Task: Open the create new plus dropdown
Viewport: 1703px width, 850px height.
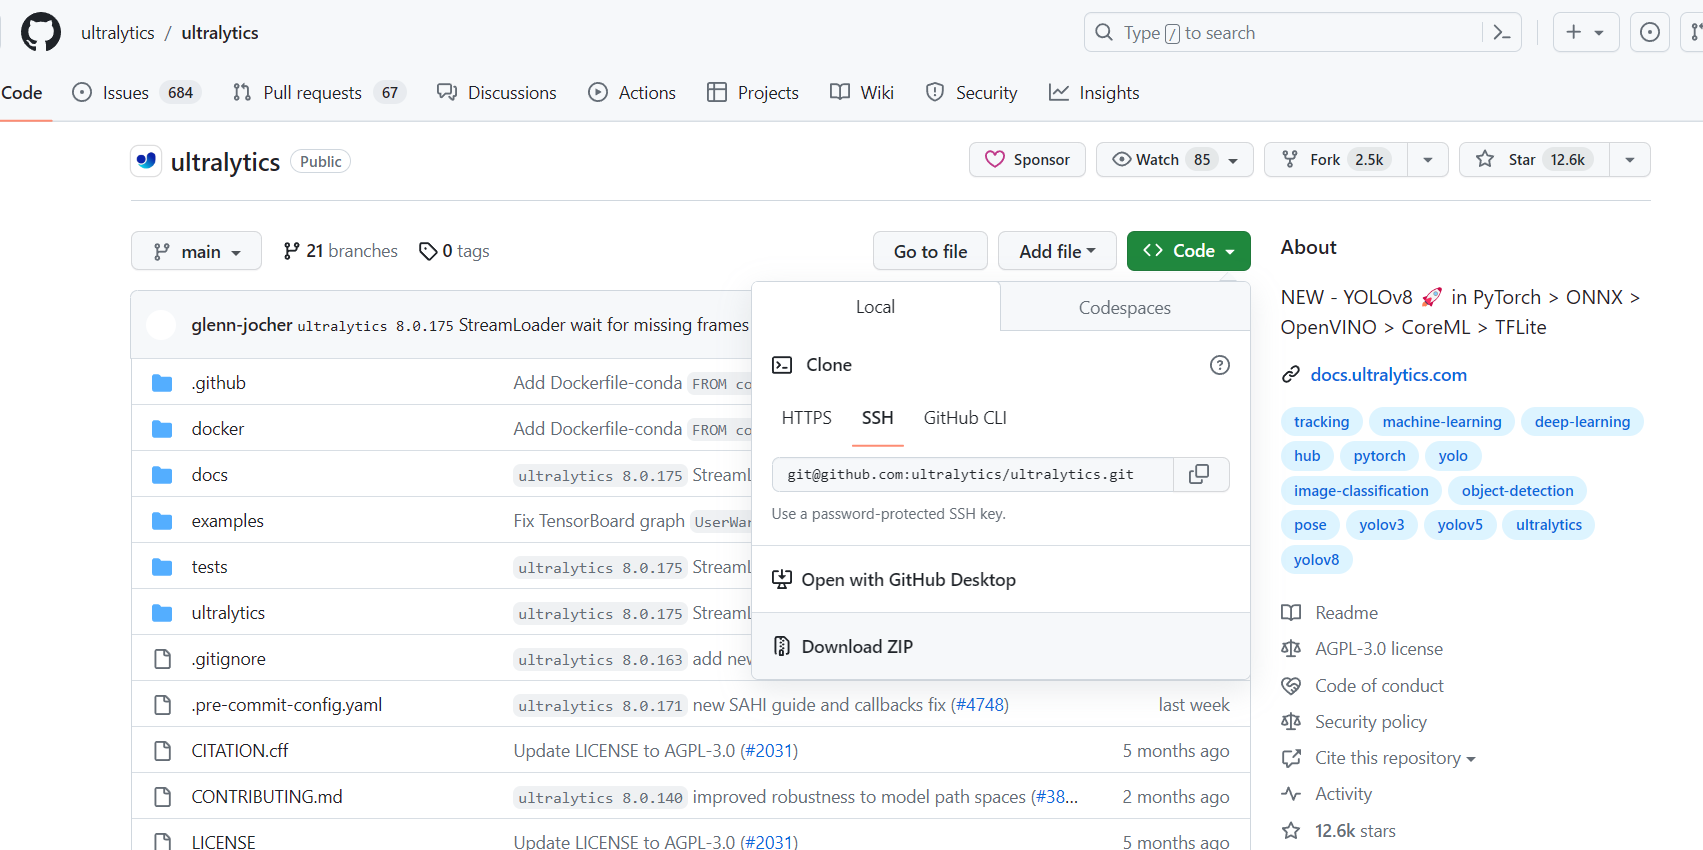Action: [1586, 33]
